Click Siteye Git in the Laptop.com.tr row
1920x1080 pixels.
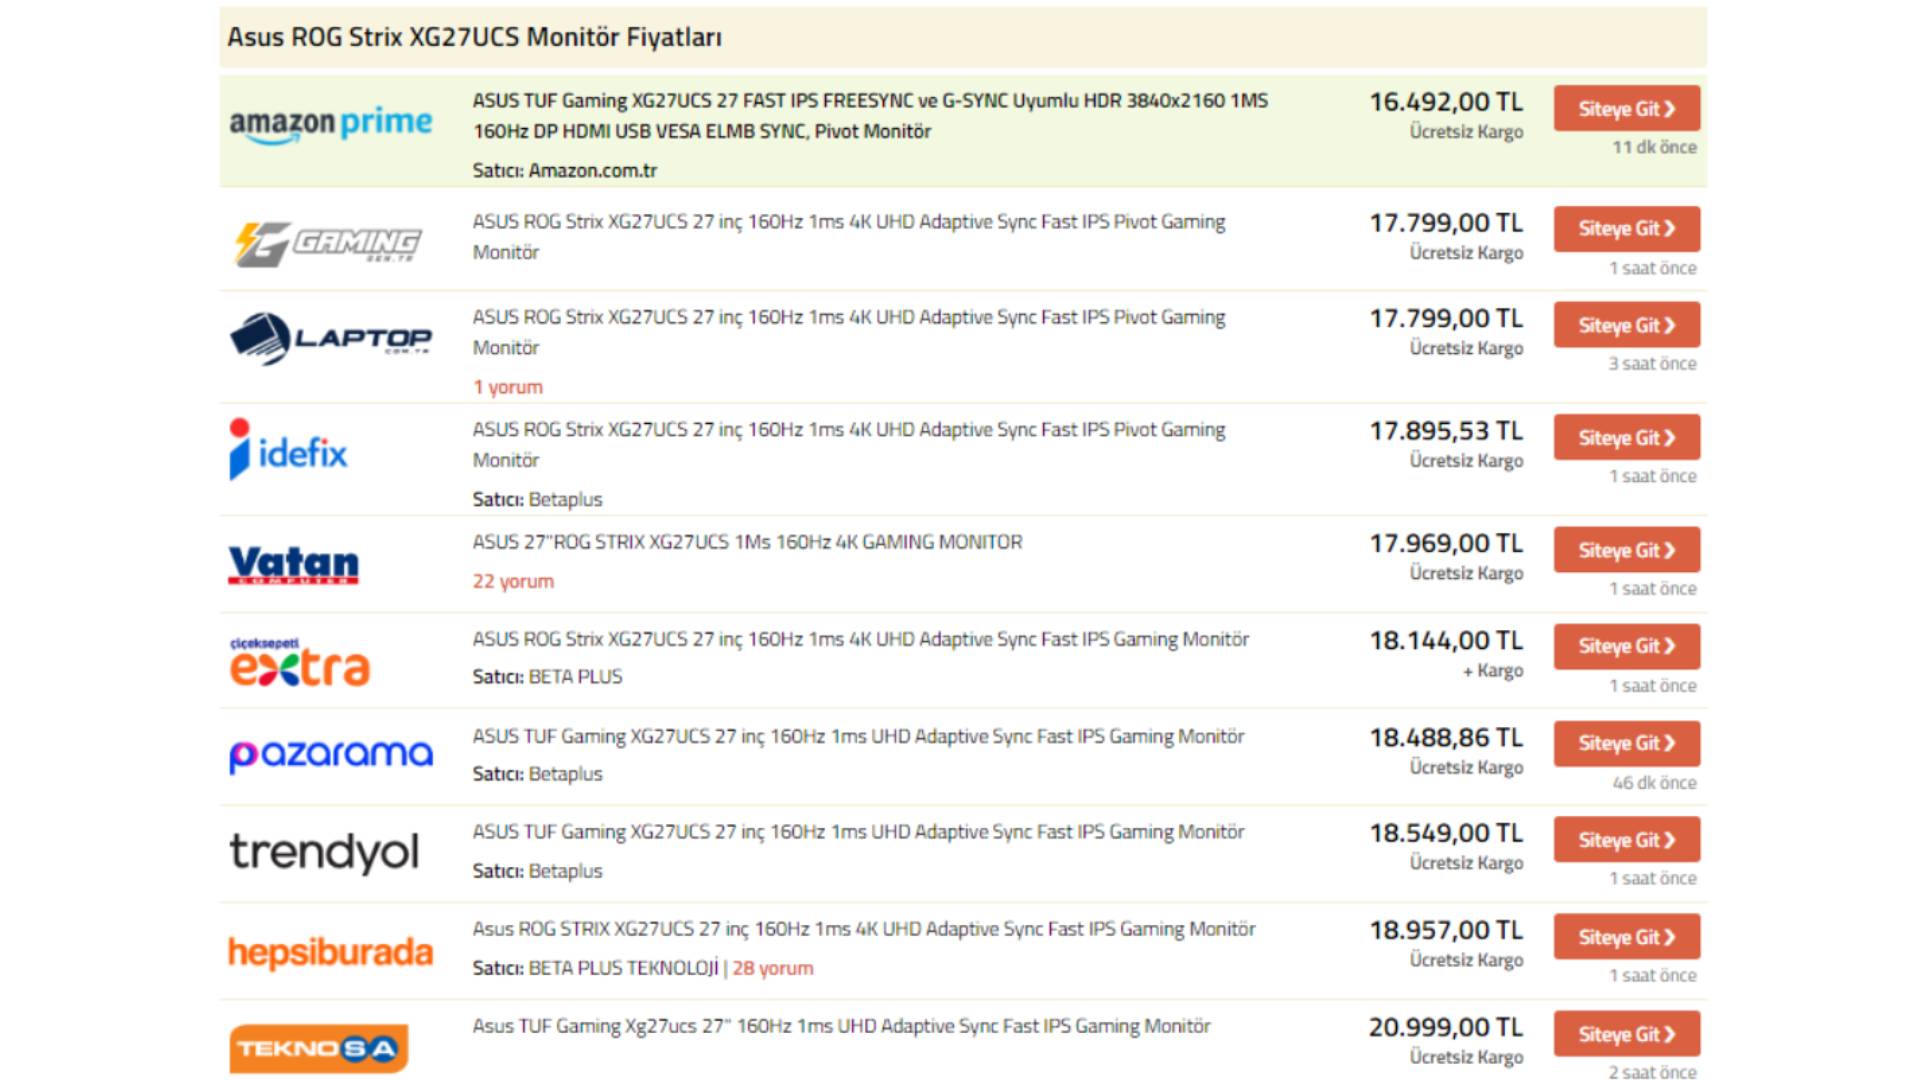[x=1626, y=325]
